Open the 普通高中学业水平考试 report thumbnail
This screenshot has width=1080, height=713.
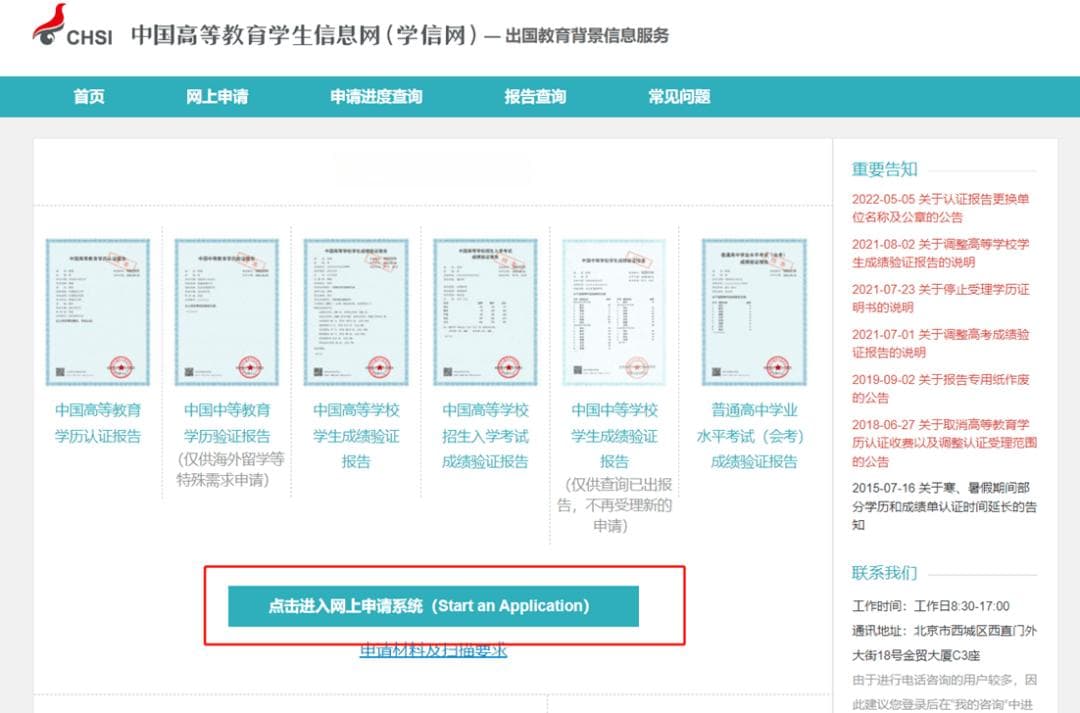pos(754,312)
